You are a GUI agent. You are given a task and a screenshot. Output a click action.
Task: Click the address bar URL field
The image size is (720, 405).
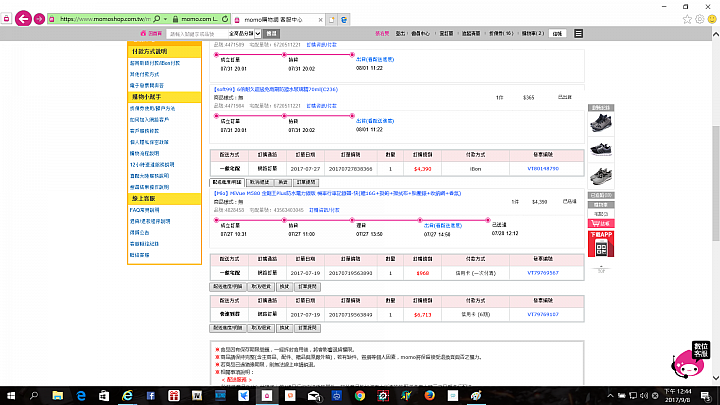[105, 19]
